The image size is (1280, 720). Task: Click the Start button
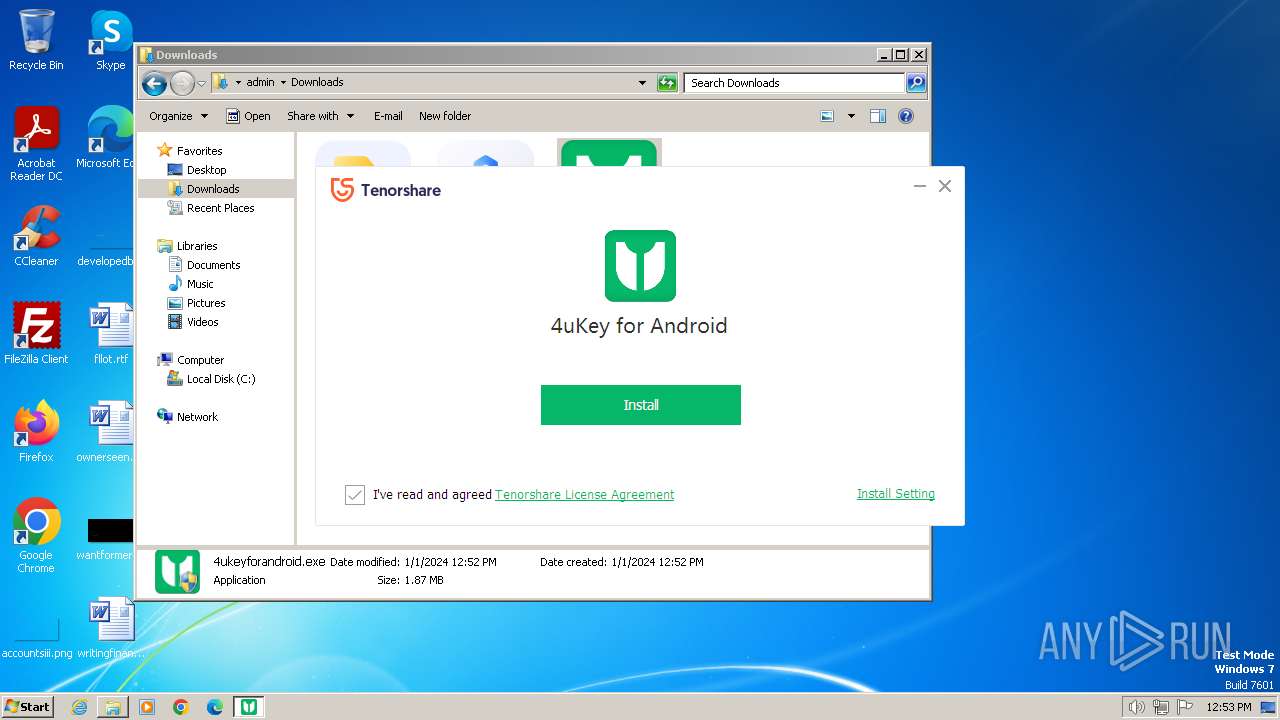[x=28, y=706]
